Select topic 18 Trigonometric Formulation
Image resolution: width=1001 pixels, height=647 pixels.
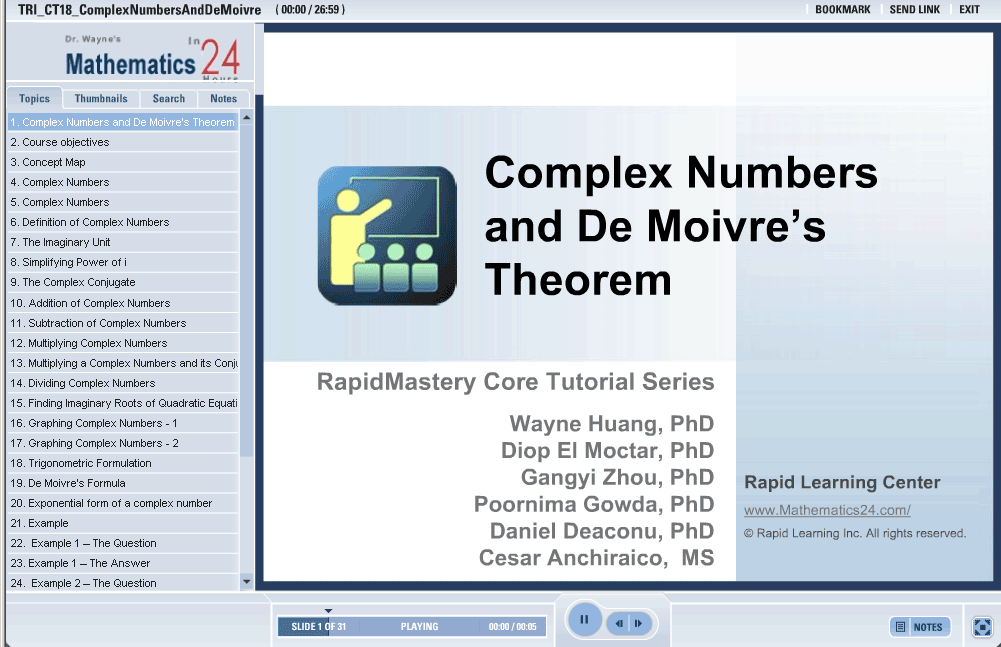click(123, 463)
